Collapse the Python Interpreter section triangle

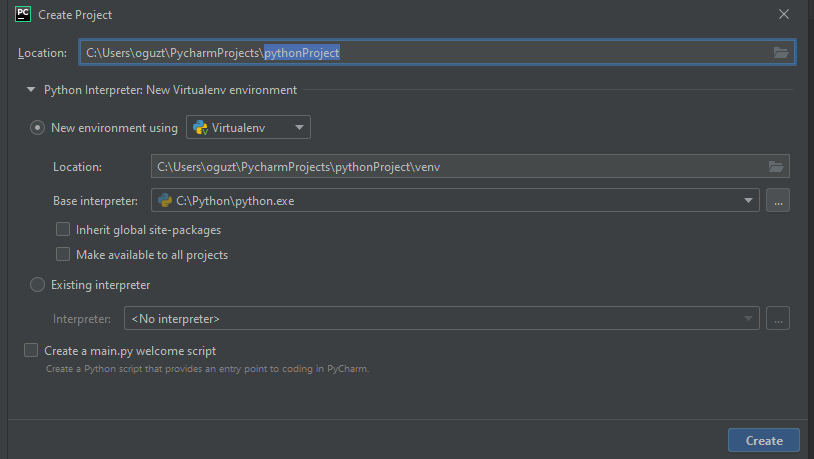[31, 90]
